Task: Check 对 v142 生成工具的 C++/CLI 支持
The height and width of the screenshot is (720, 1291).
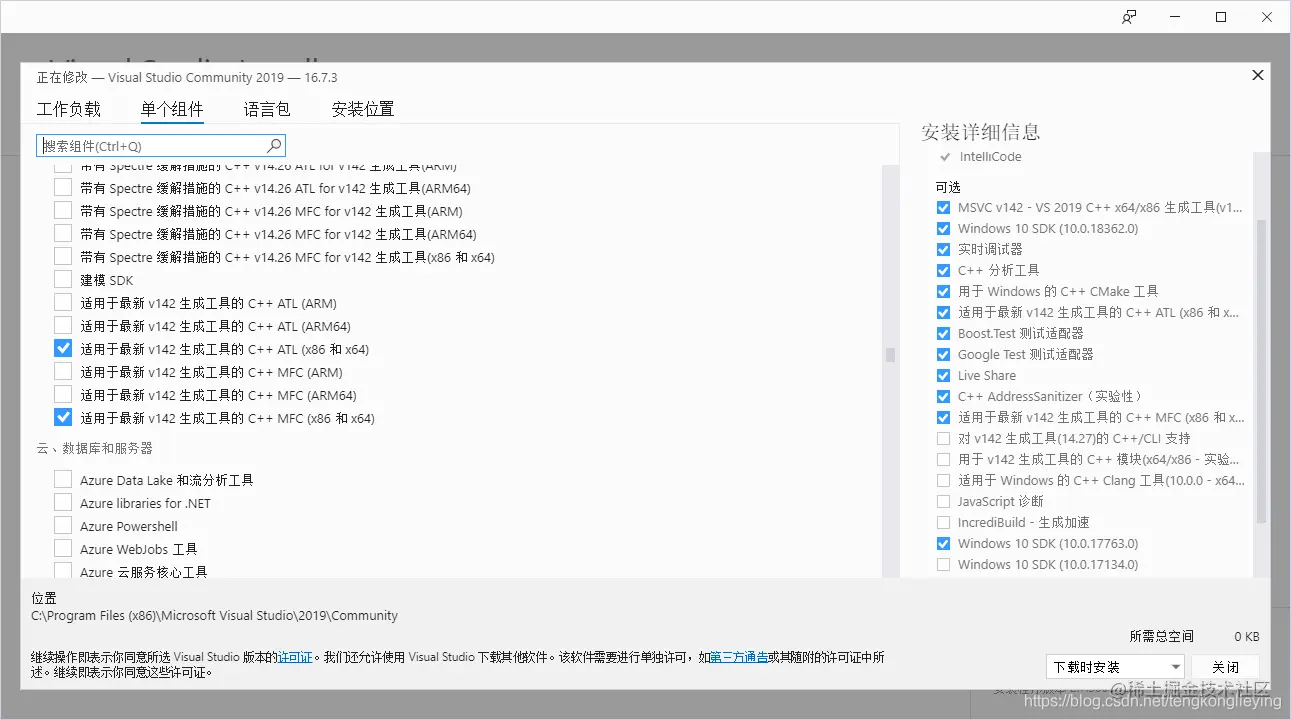Action: coord(943,438)
